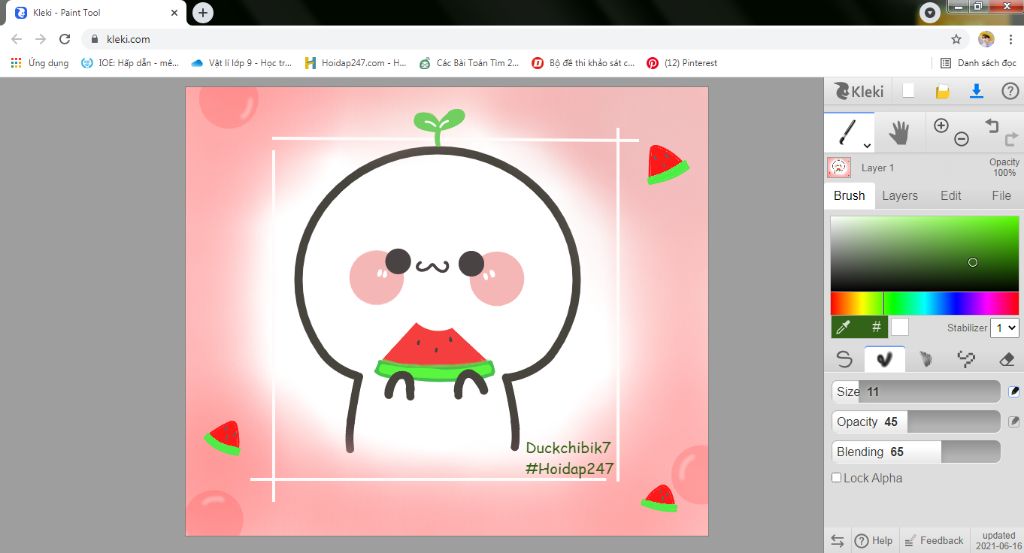Screen dimensions: 1024x553
Task: Open an image file from folder
Action: (x=942, y=91)
